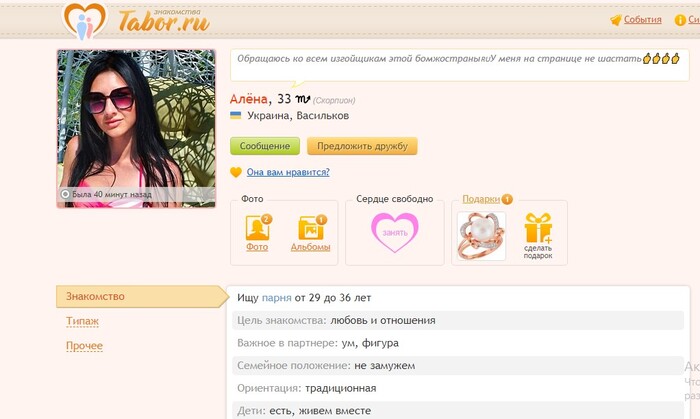
Task: Switch to the Прочее tab
Action: pos(84,346)
